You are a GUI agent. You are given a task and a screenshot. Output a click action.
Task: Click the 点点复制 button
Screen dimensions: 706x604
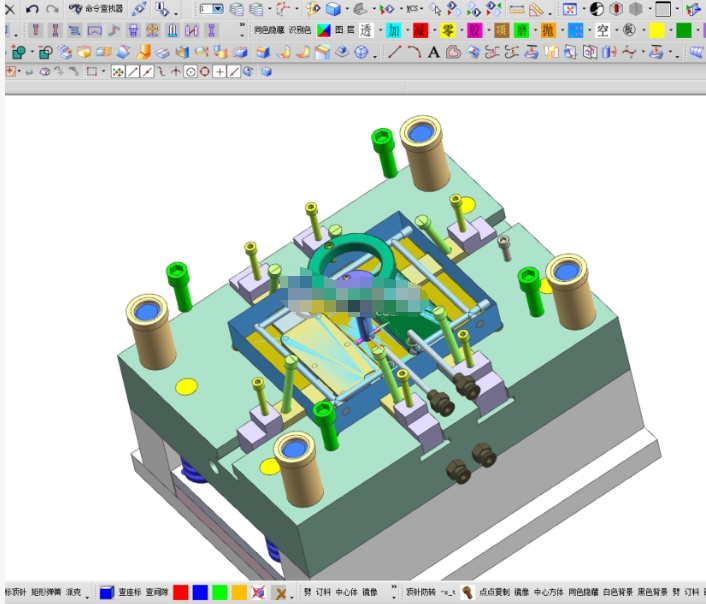[x=494, y=591]
